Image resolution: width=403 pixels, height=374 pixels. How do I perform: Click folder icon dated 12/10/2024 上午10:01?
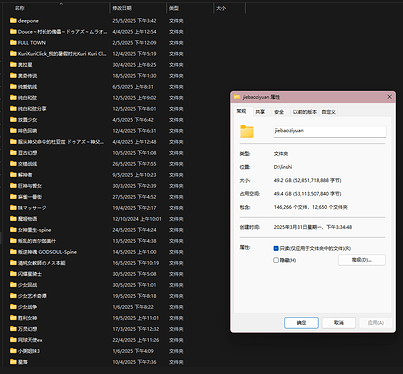tap(13, 219)
